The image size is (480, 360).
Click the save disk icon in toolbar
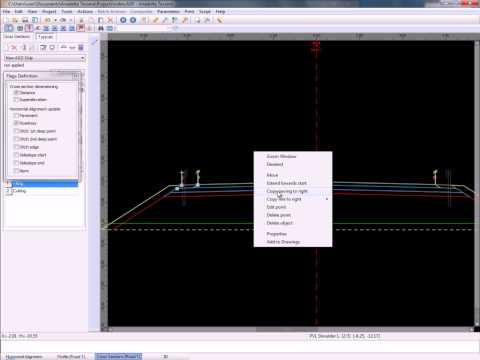pos(25,20)
